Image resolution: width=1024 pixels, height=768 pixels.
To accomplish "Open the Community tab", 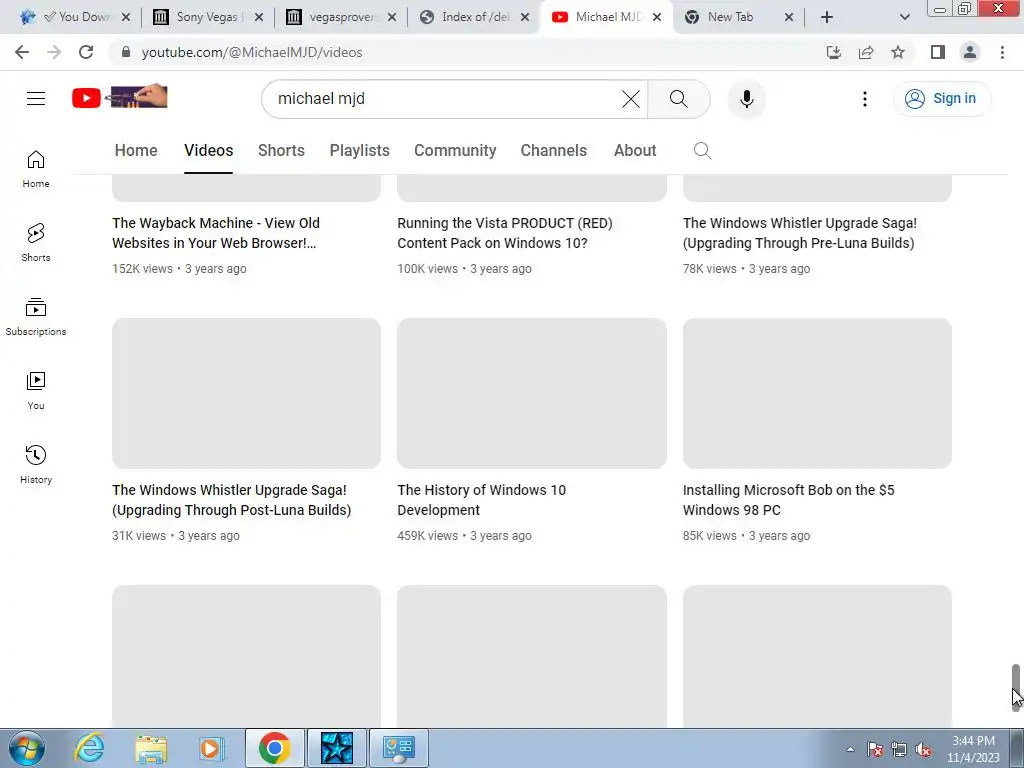I will click(x=455, y=150).
